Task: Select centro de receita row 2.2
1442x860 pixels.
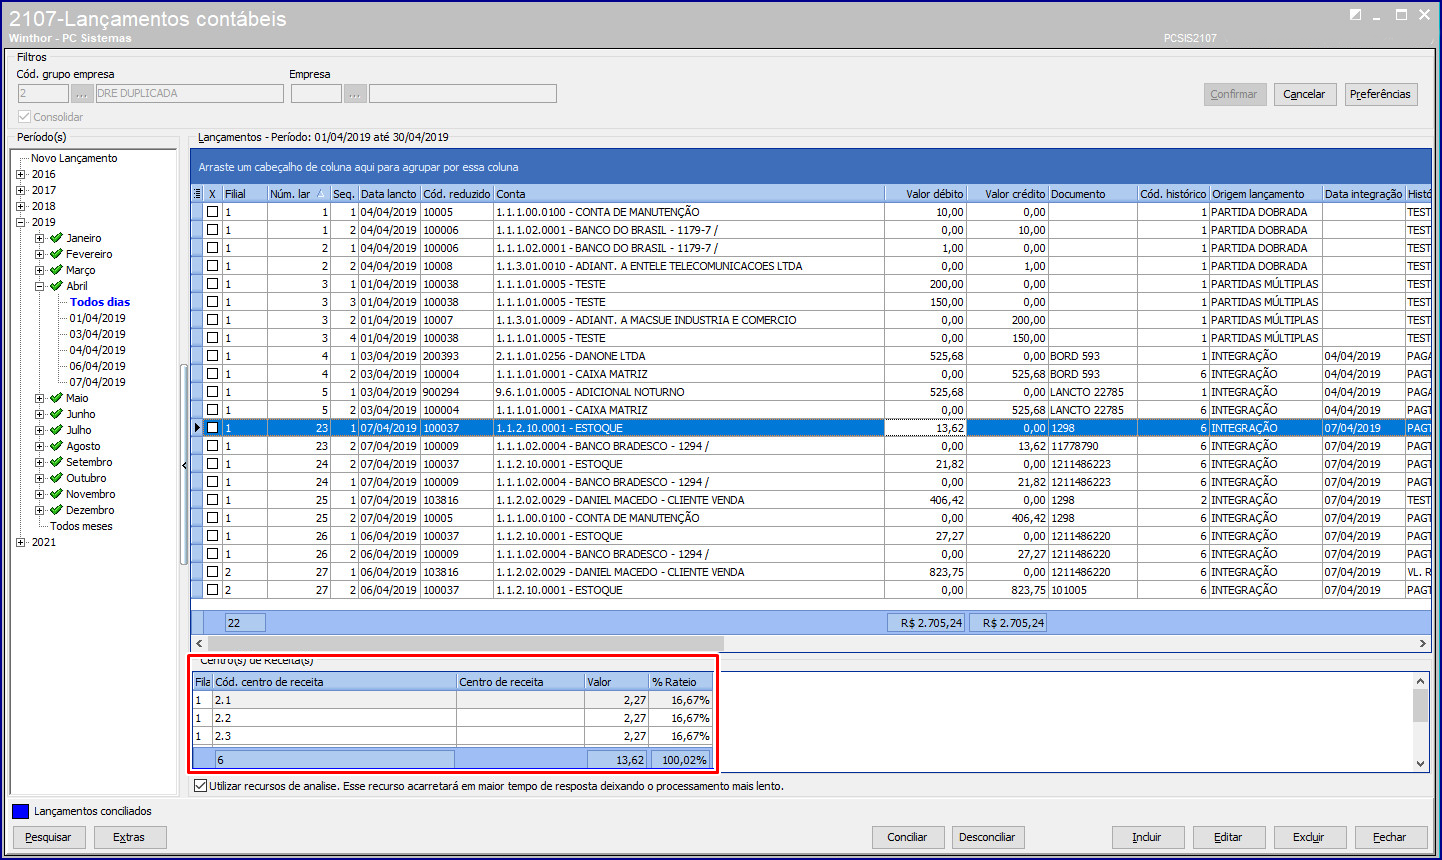Action: click(452, 718)
